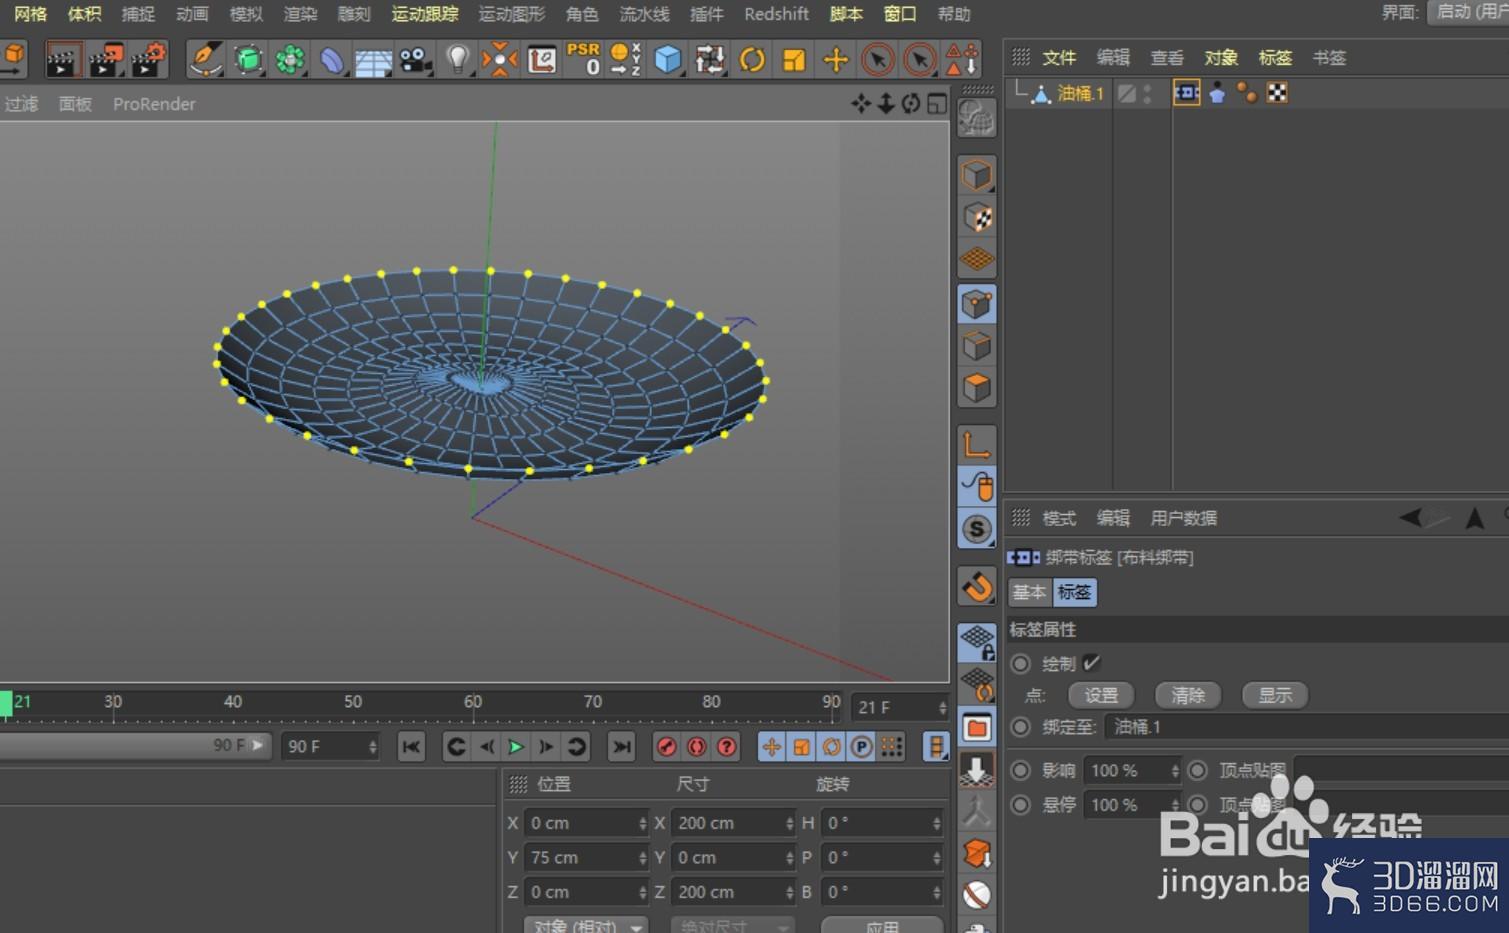The image size is (1509, 933).
Task: Click the blue Bend deformer icon
Action: 331,60
